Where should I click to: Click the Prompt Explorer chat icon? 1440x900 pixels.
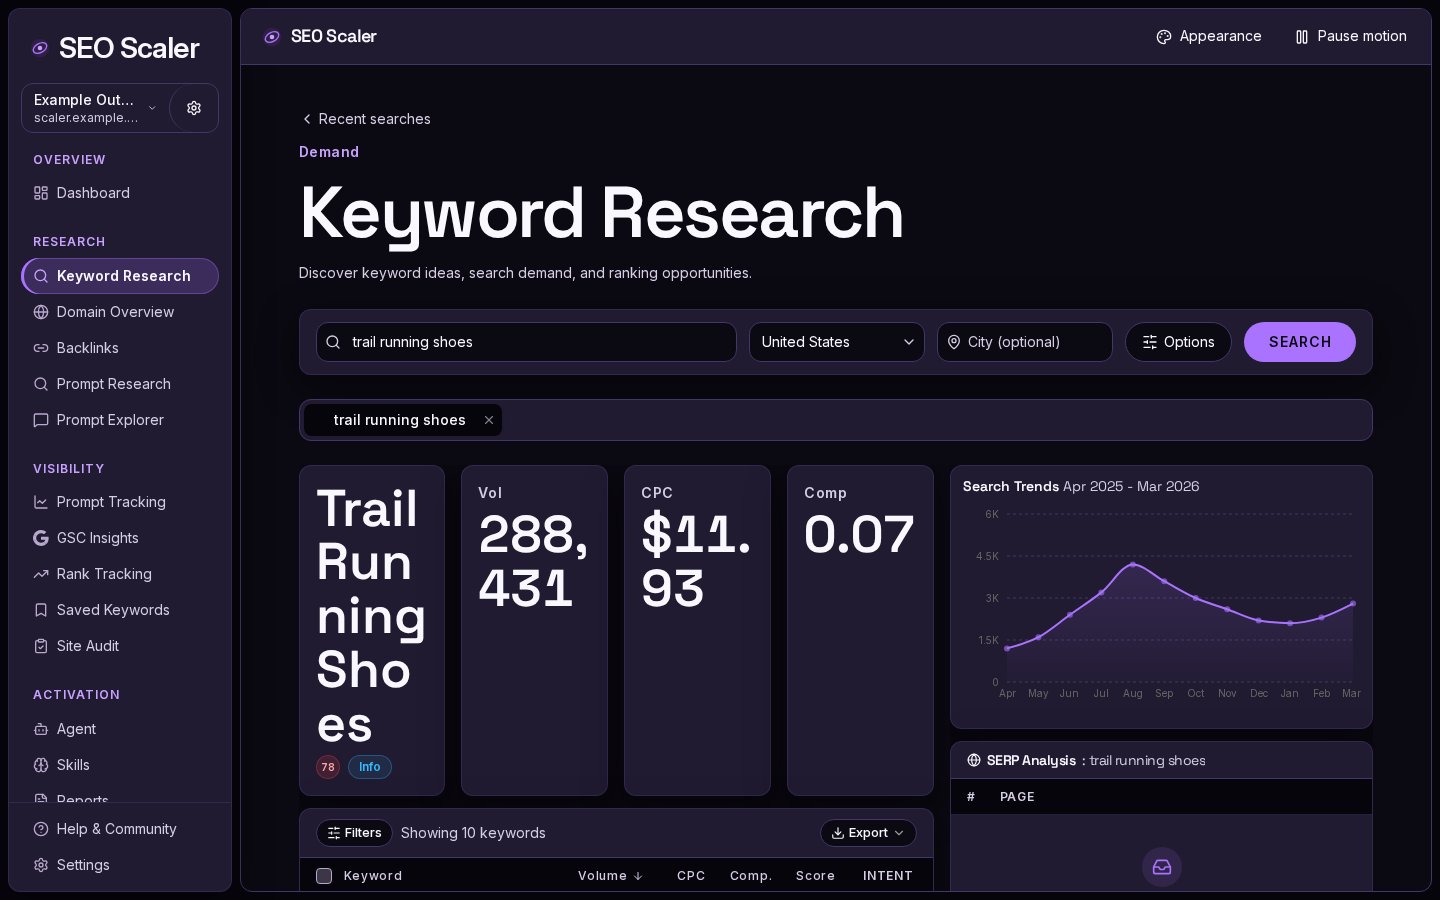click(41, 420)
